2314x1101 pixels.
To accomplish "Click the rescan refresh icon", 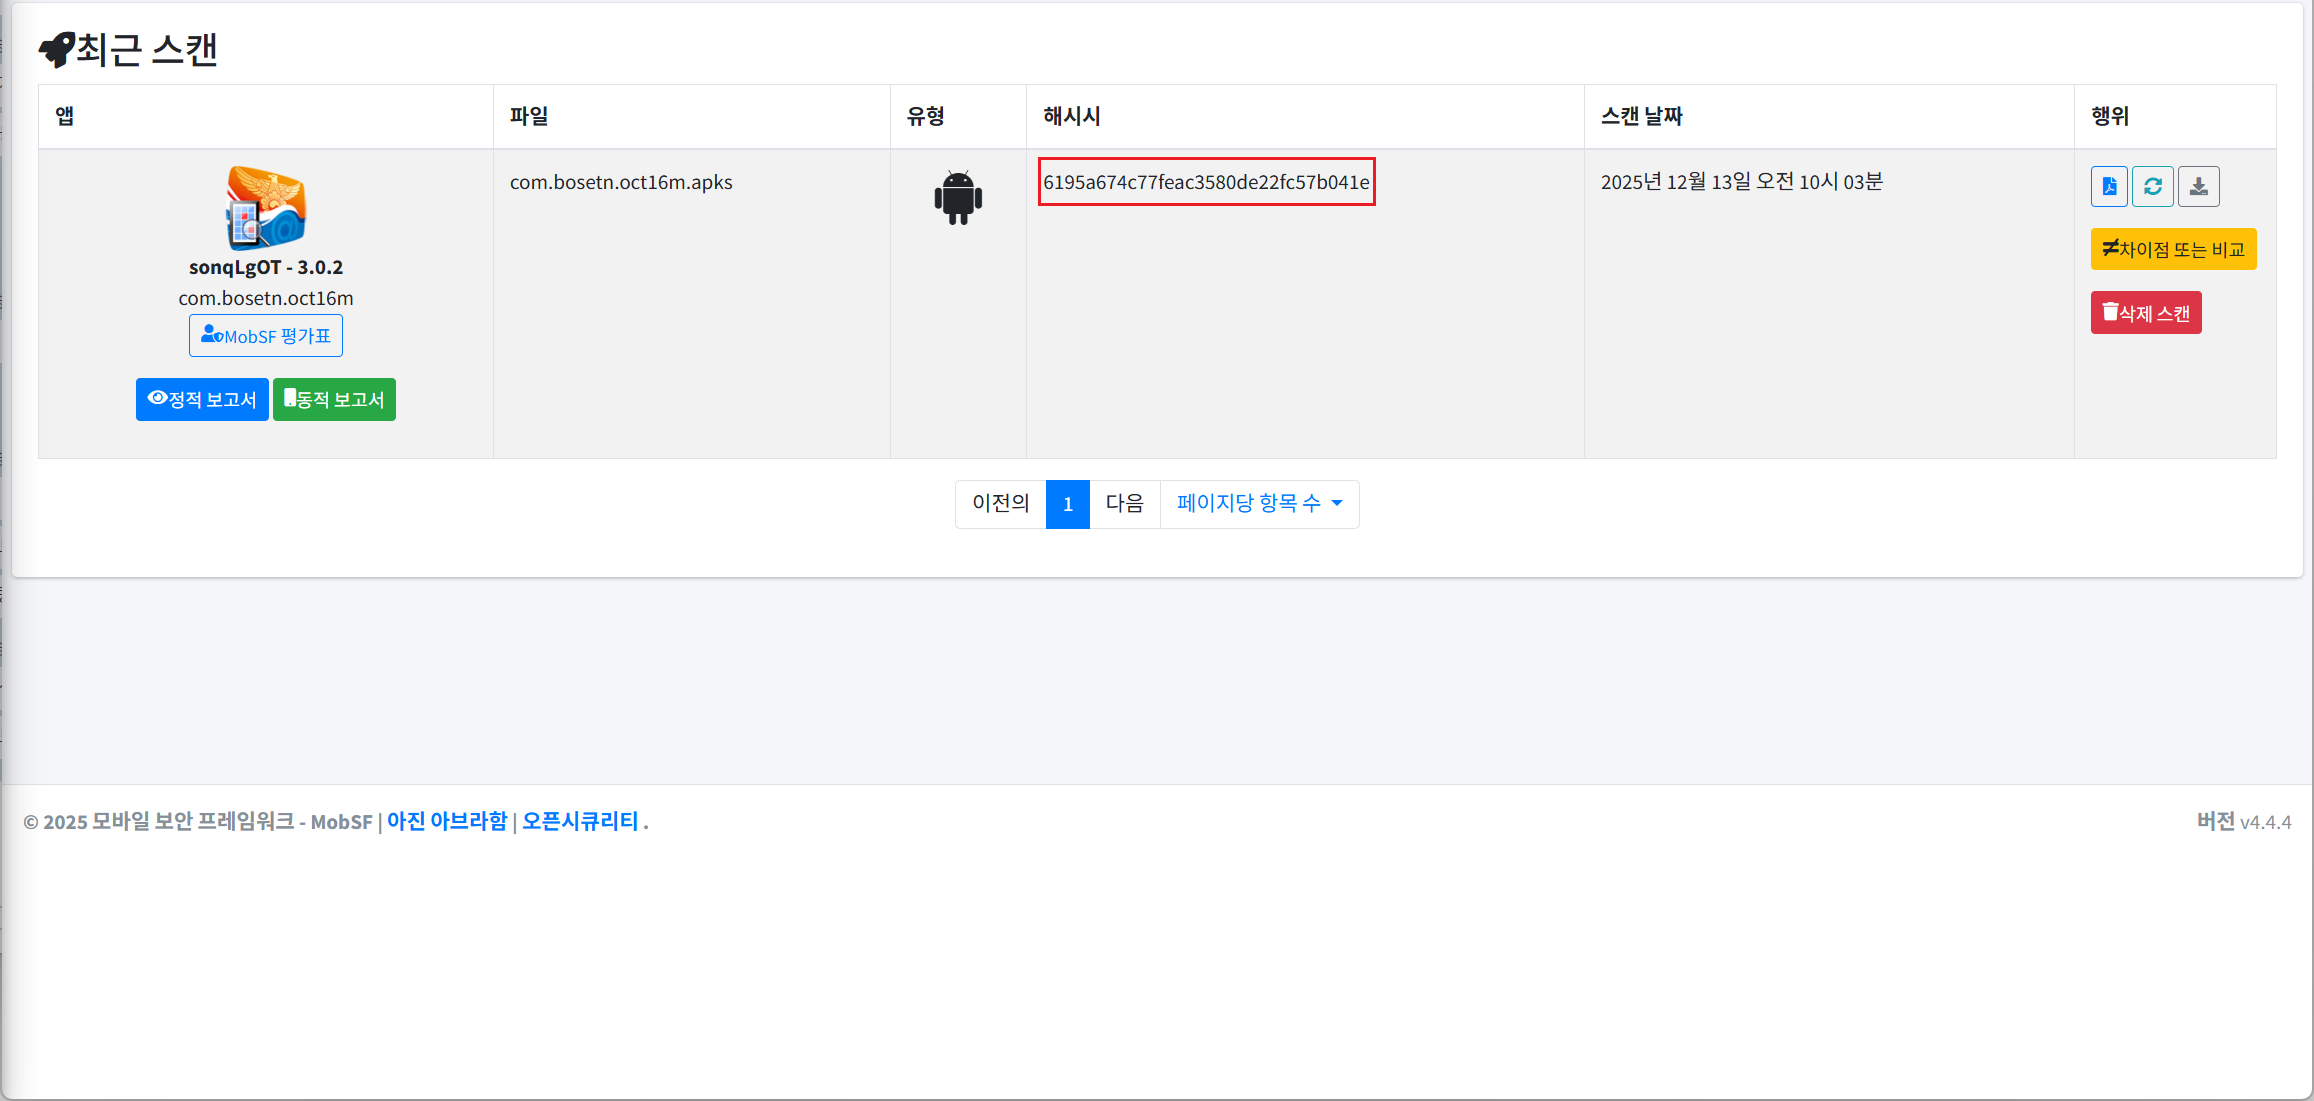I will pos(2153,187).
